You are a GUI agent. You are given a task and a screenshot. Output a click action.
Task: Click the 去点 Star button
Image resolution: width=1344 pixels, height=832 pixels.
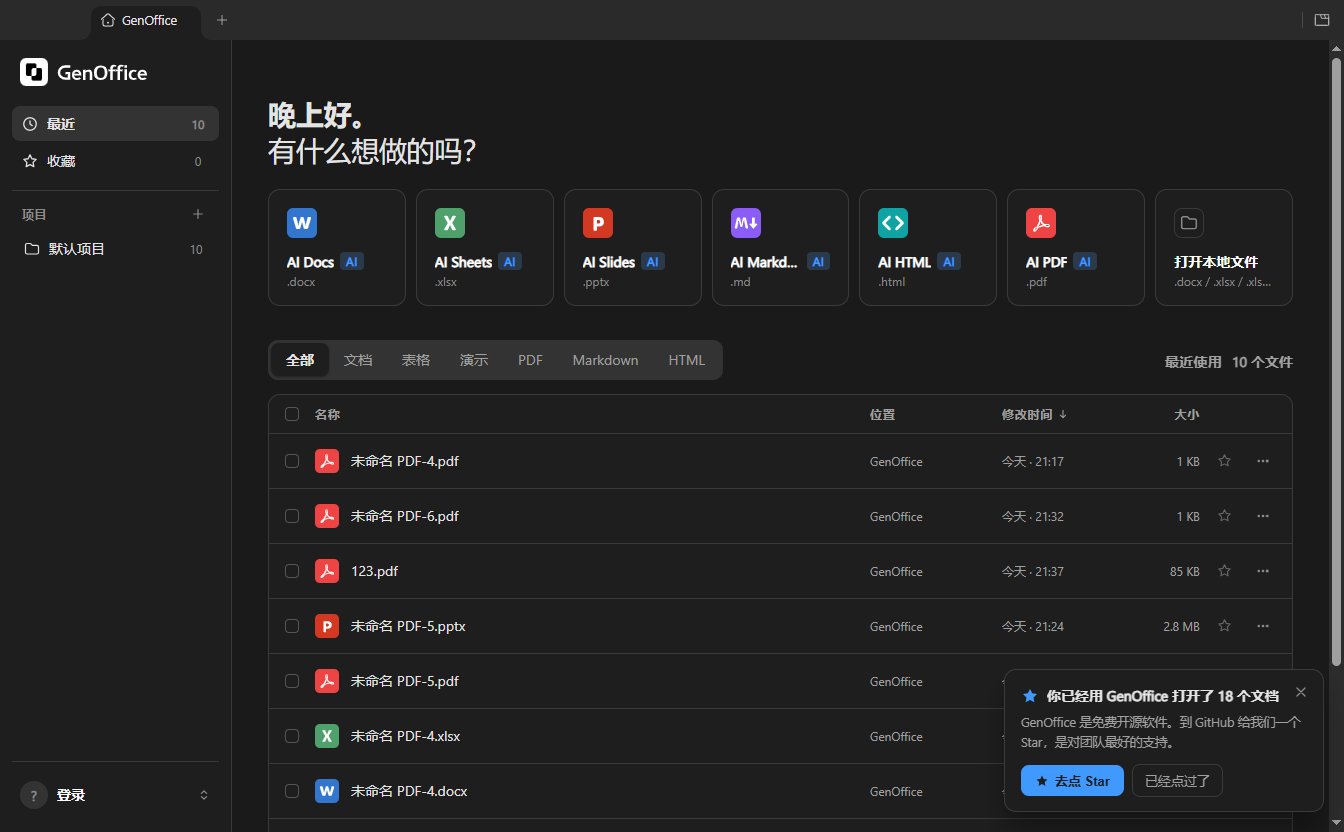click(x=1072, y=781)
